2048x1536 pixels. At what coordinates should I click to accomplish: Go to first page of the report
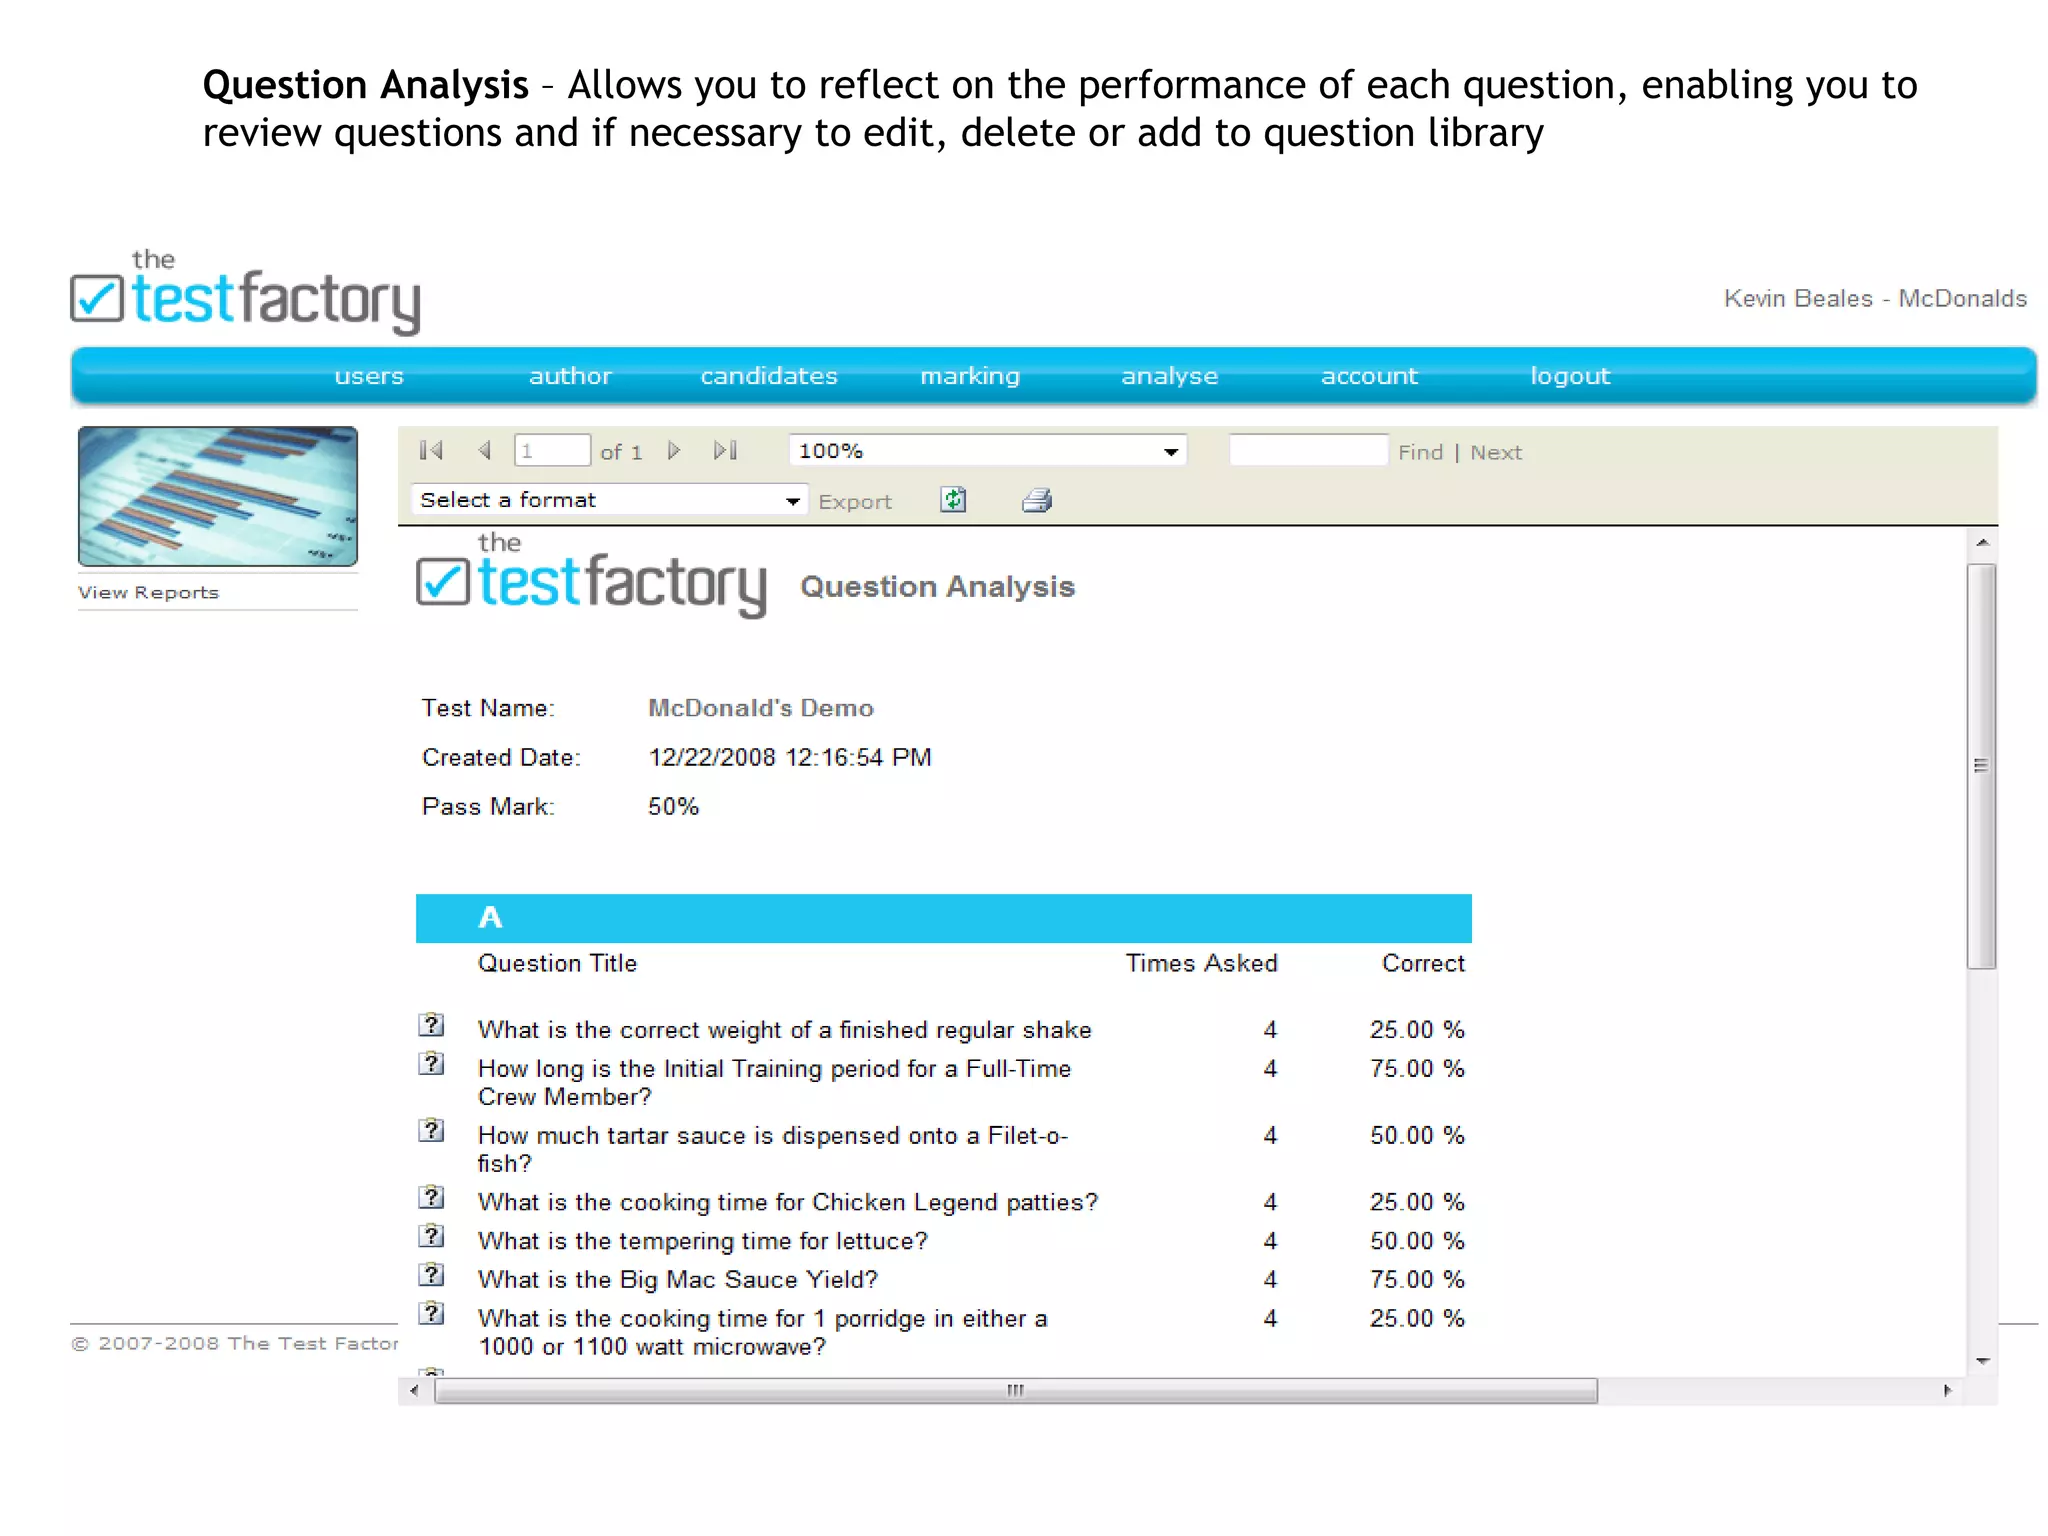[x=431, y=451]
